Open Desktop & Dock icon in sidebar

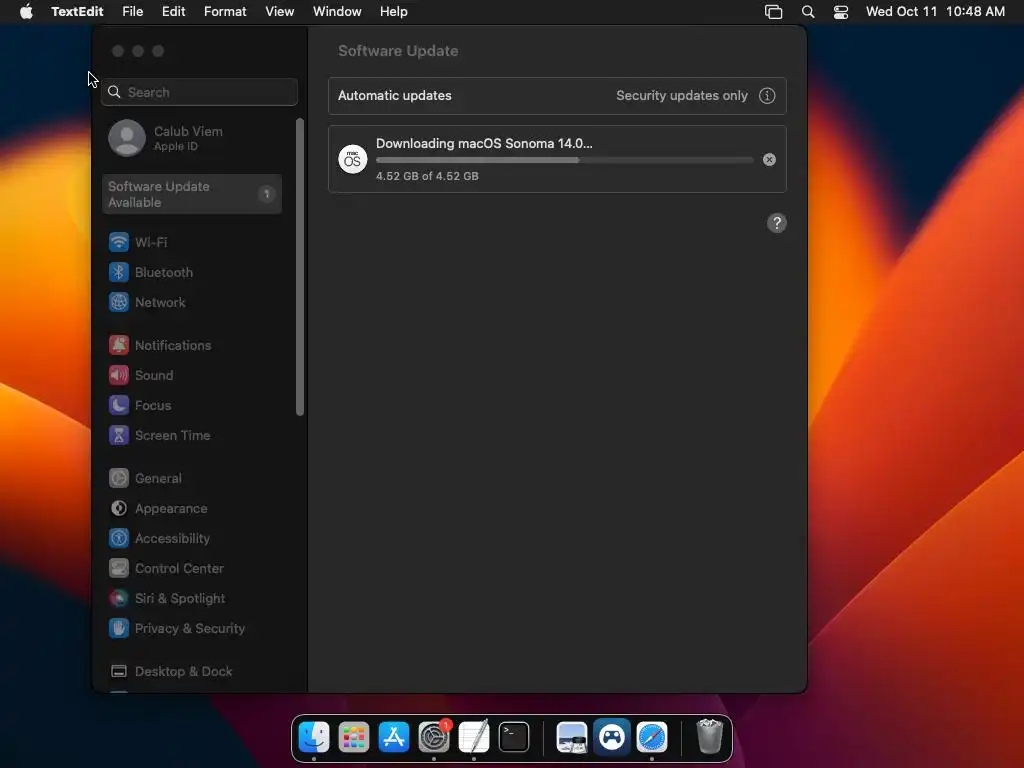[119, 672]
